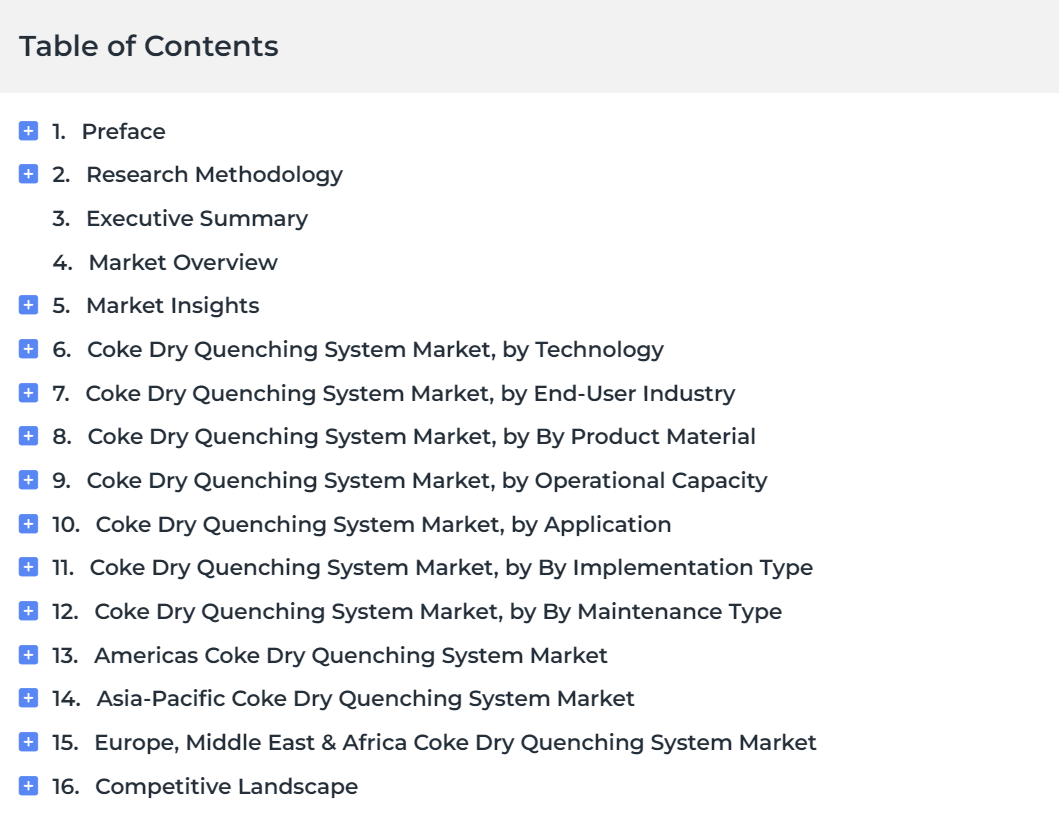This screenshot has width=1059, height=813.
Task: Select Research Methodology entry text
Action: [214, 175]
